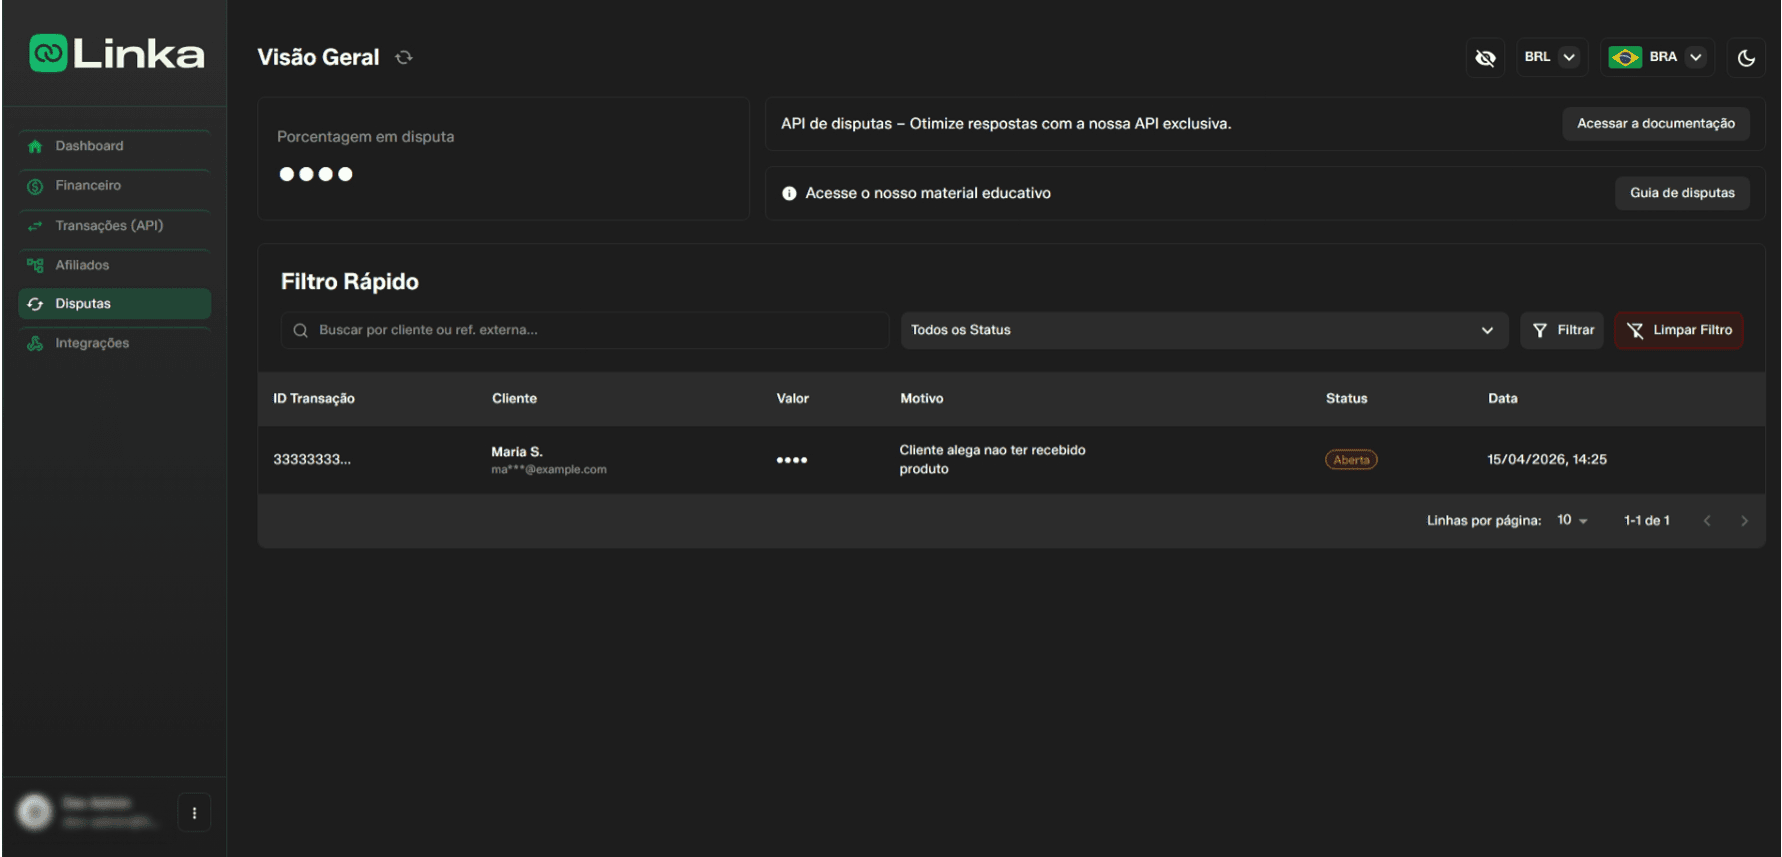Click the ID Transação column header
Viewport: 1782px width, 857px height.
click(314, 398)
